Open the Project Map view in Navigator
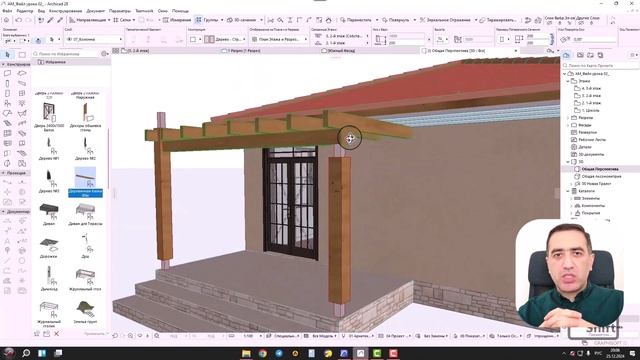 coord(567,55)
